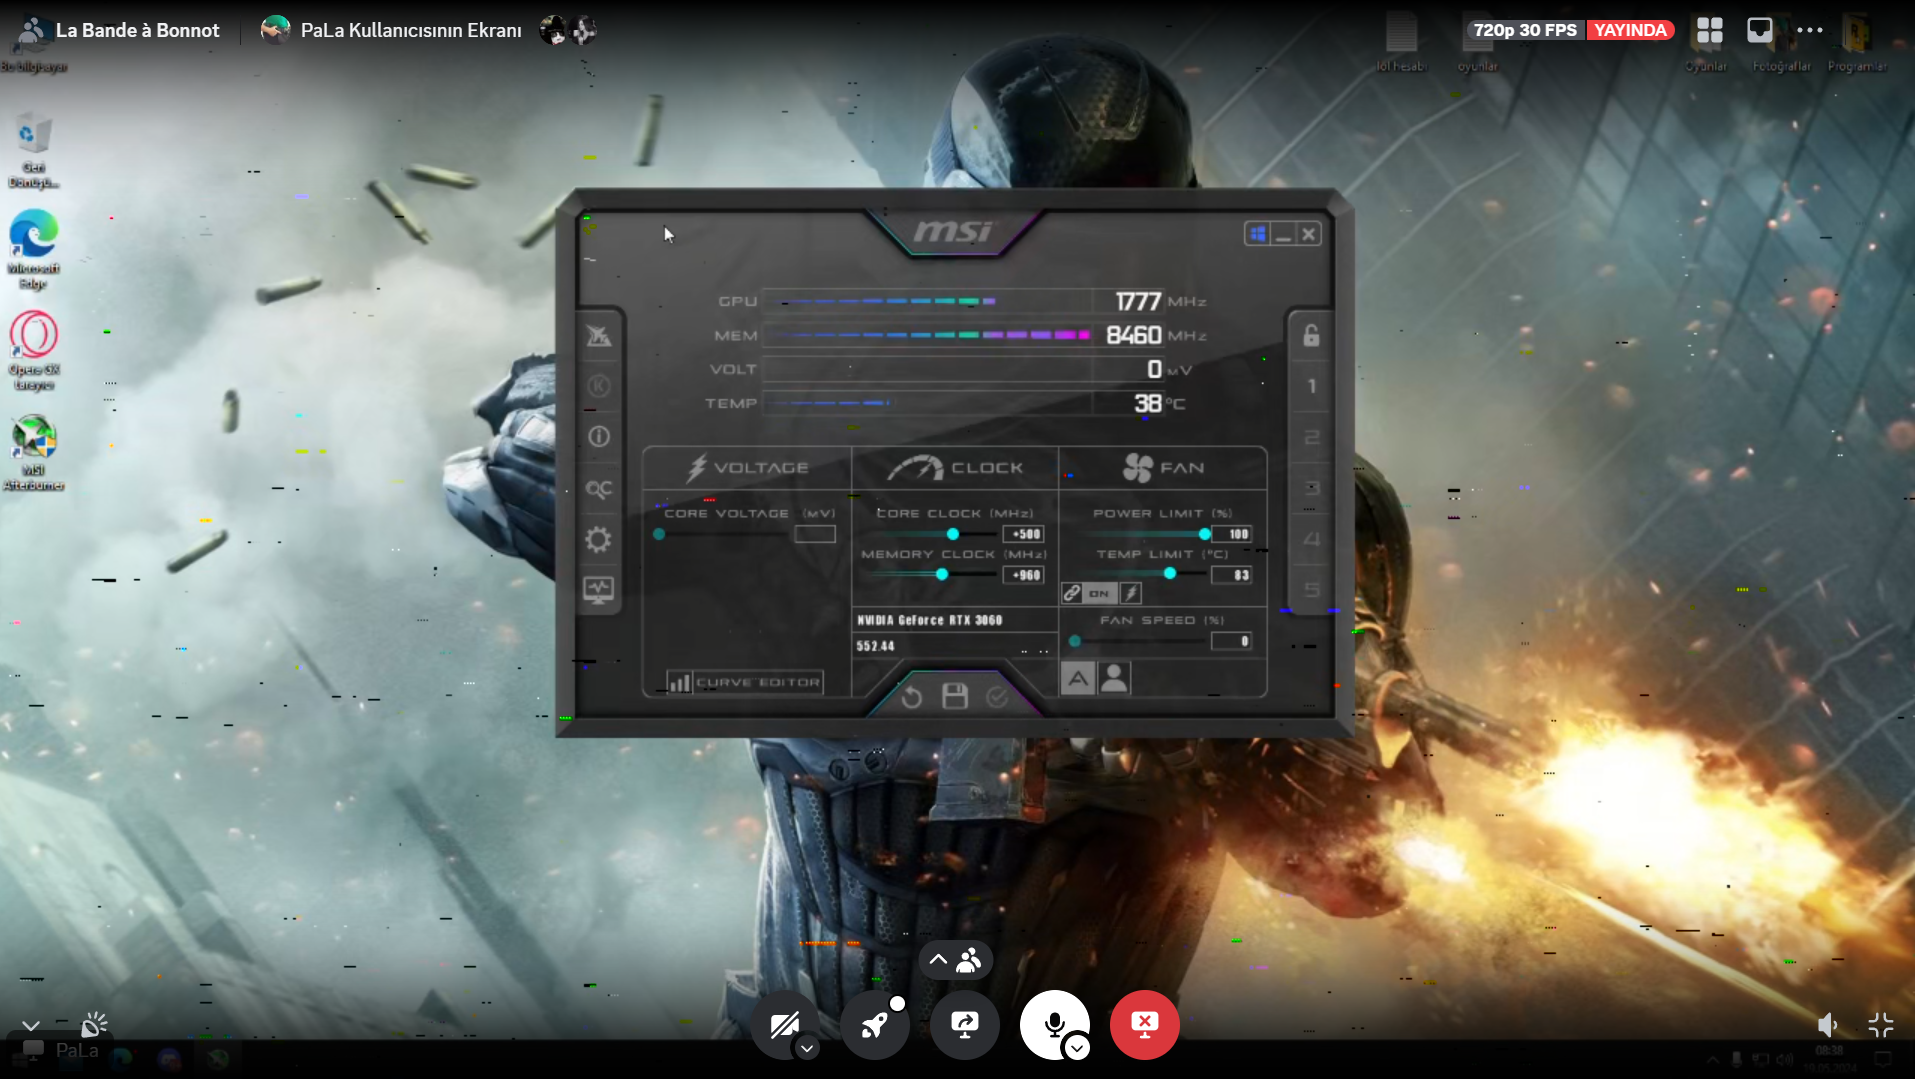Screen dimensions: 1915x1079
Task: Select profile slot 5
Action: tap(1311, 590)
